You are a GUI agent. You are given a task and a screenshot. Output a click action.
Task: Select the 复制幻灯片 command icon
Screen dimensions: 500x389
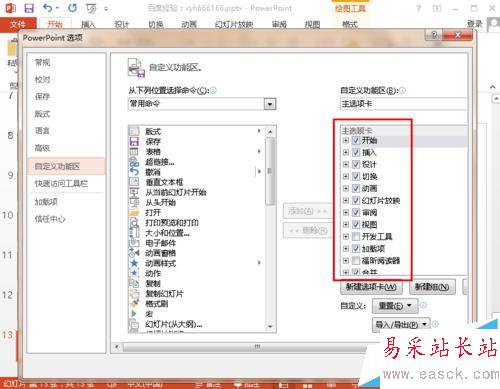(x=134, y=293)
